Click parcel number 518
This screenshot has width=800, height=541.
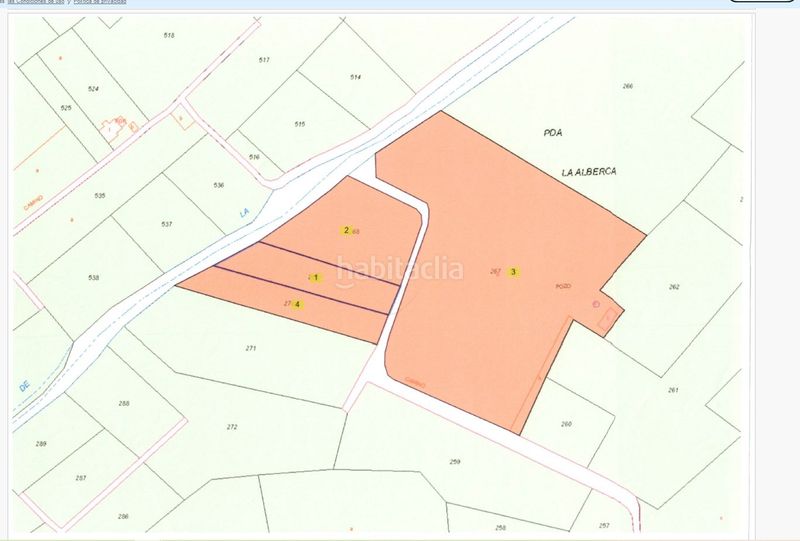[169, 35]
